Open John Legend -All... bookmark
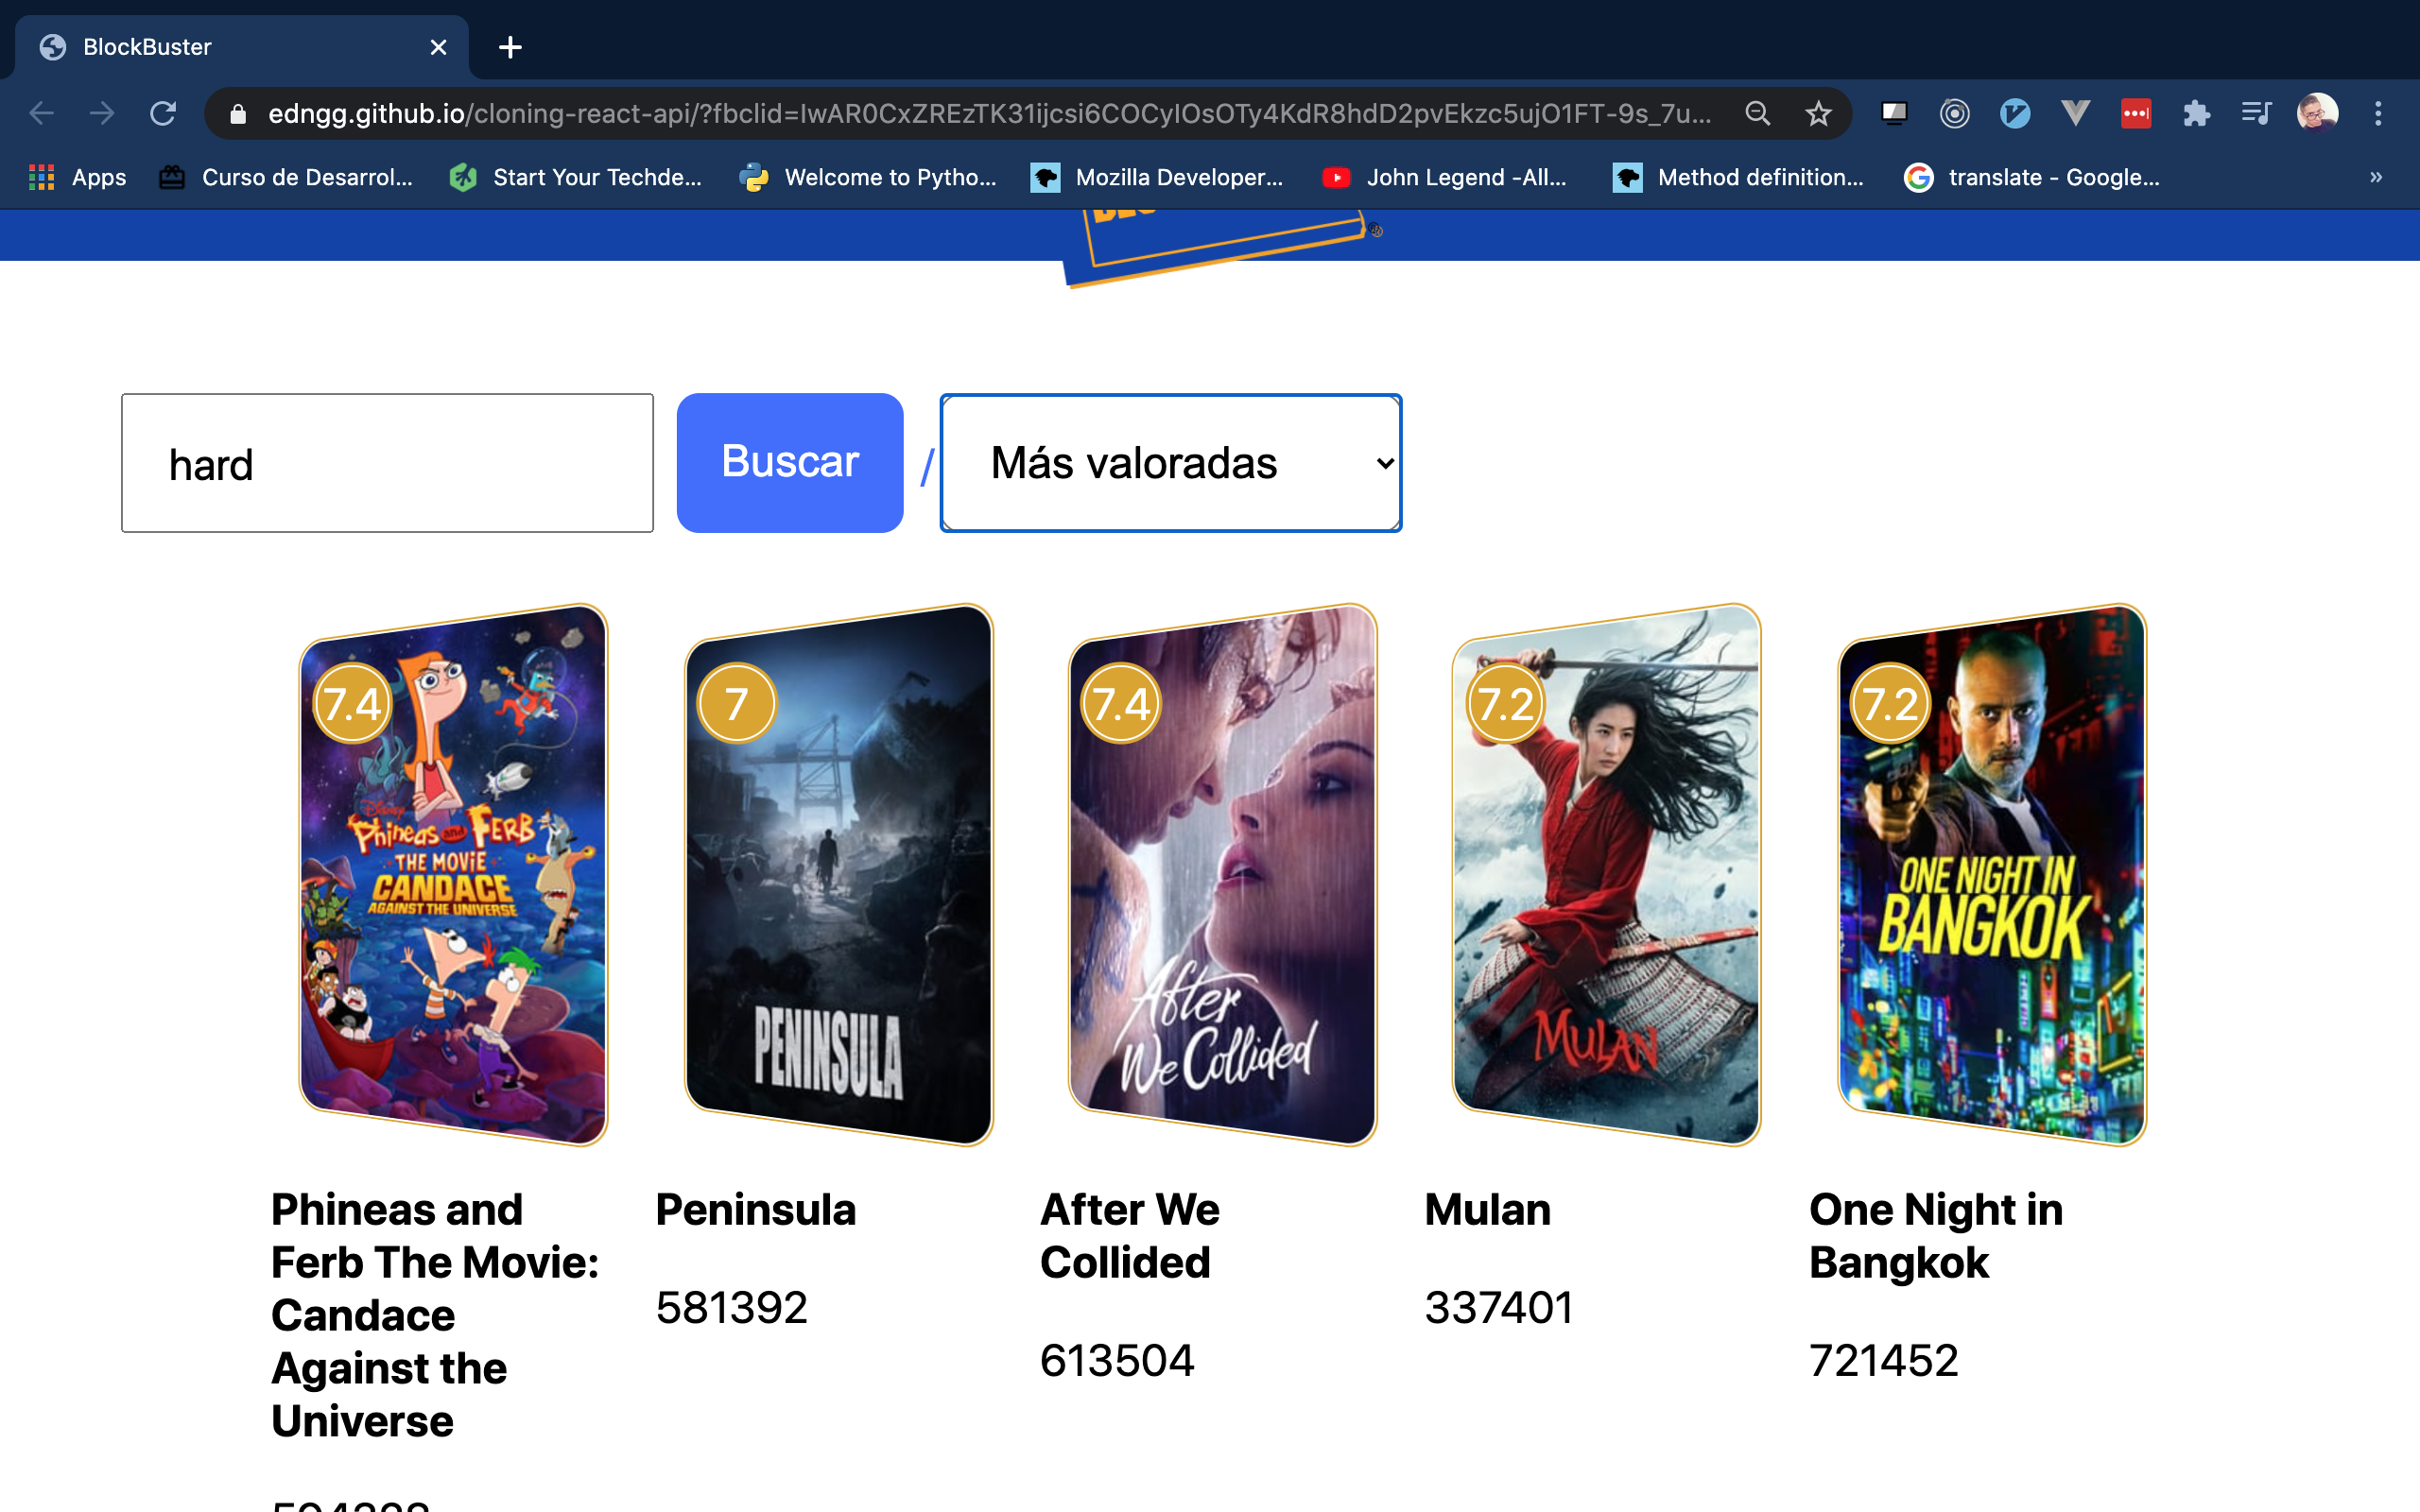 coord(1444,177)
